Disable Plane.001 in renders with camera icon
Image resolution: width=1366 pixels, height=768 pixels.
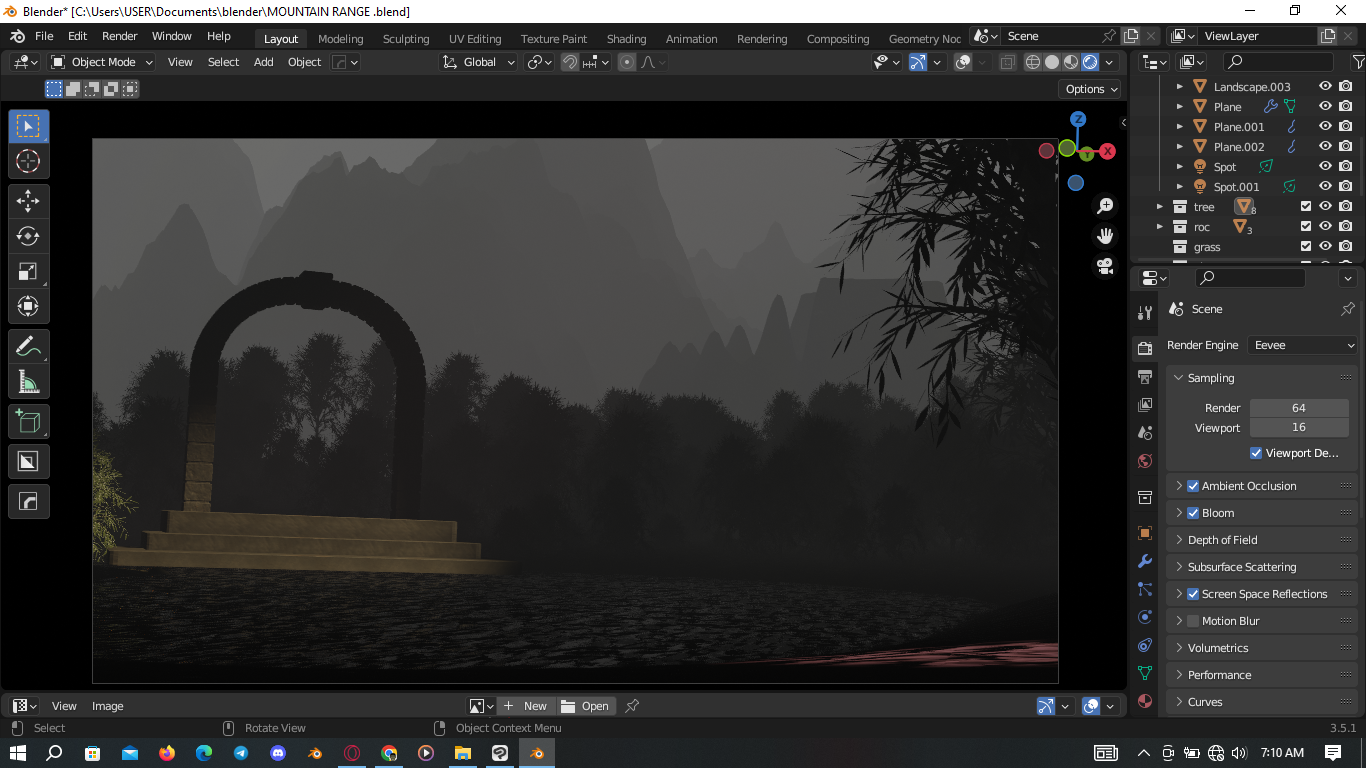[1346, 127]
